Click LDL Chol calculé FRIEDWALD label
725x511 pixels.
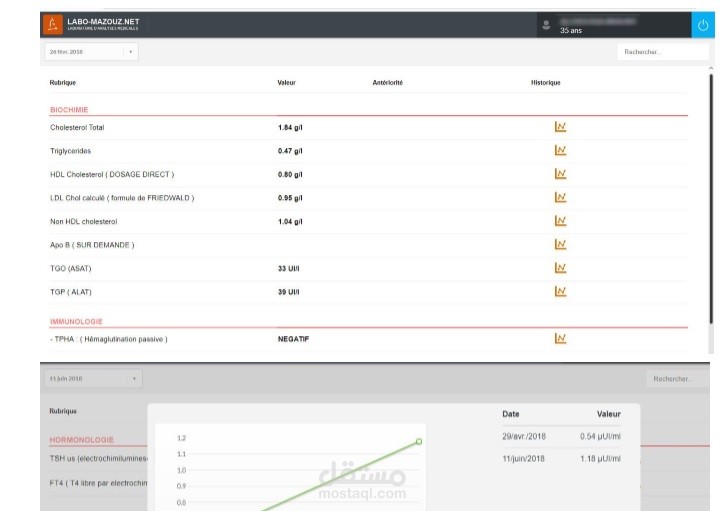click(x=122, y=198)
